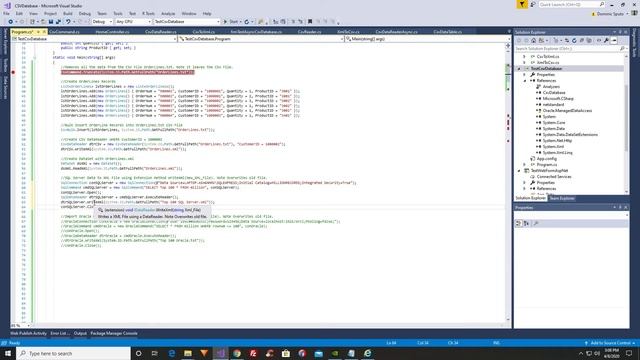Open the TestCsvDatabase project navigation dropdown
This screenshot has height=360, width=640.
click(x=94, y=39)
